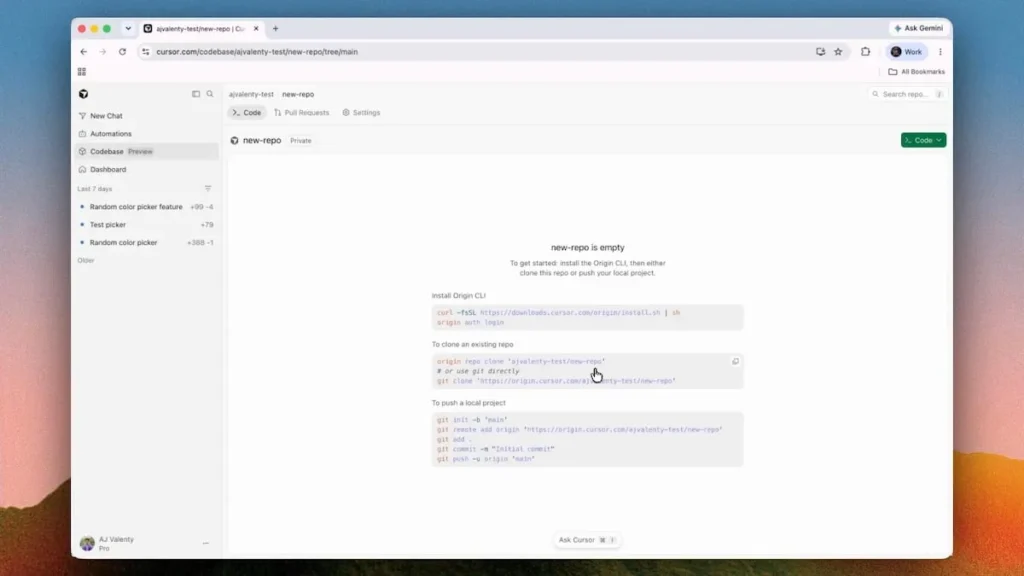This screenshot has width=1024, height=576.
Task: Switch to Pull Requests tab
Action: 302,113
